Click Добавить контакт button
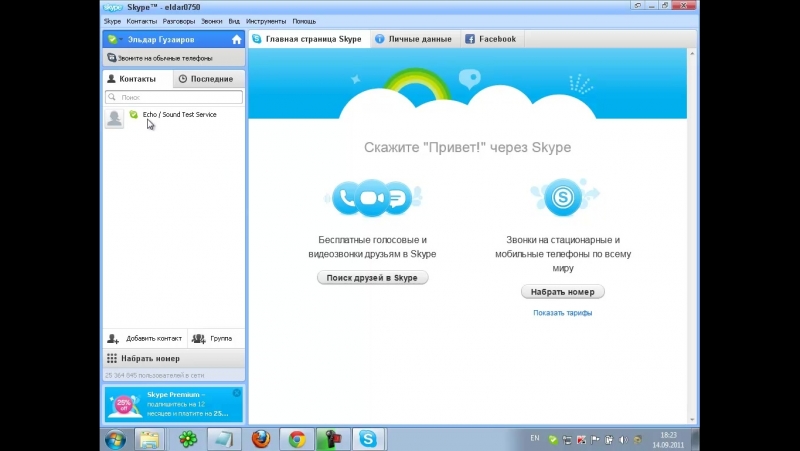The image size is (800, 451). tap(145, 338)
